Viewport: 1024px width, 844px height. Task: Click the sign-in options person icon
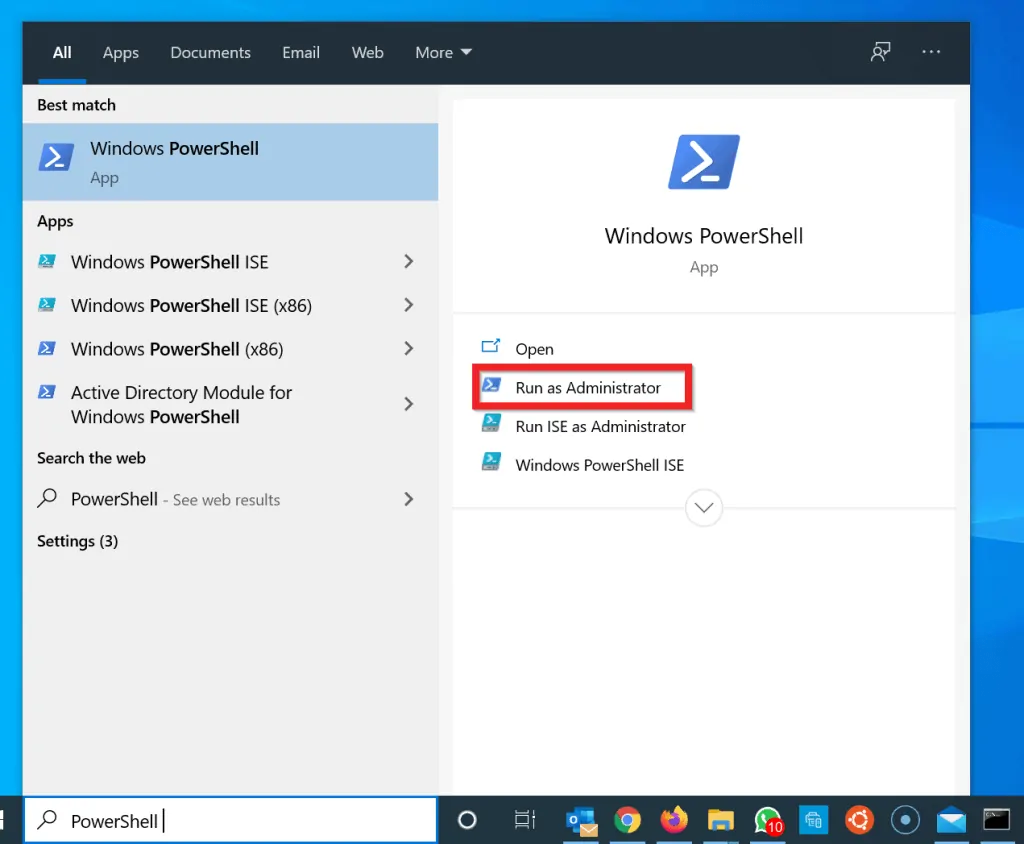click(x=880, y=52)
